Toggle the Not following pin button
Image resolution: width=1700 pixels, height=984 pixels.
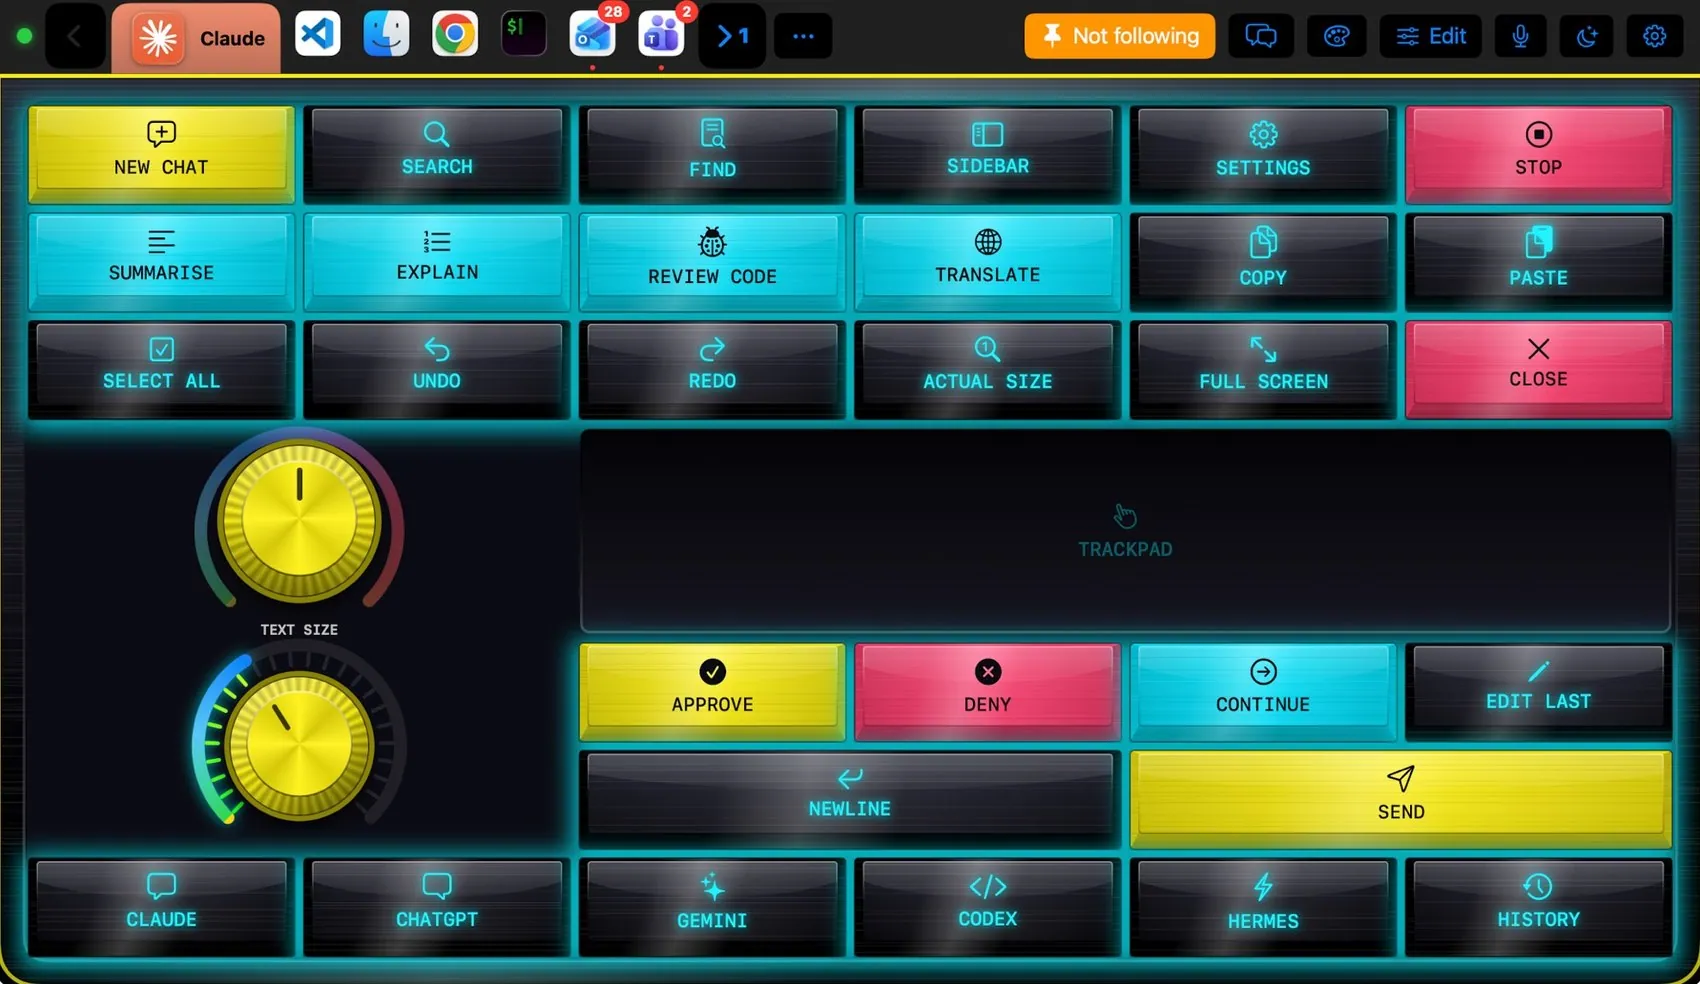point(1119,36)
